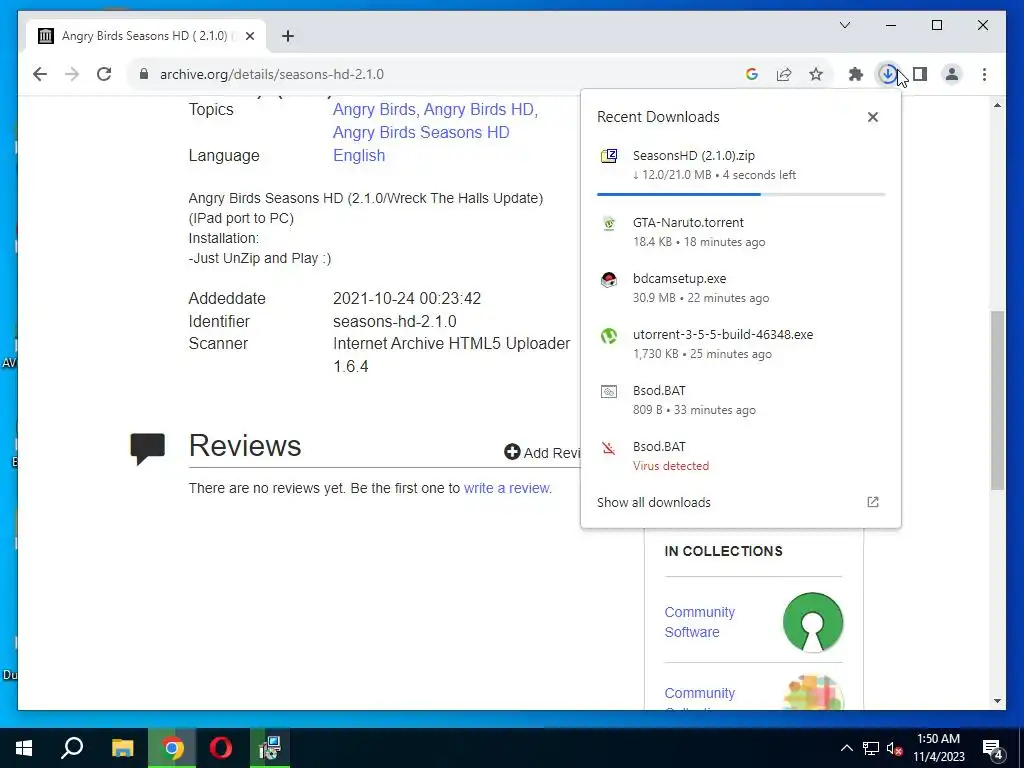Image resolution: width=1024 pixels, height=768 pixels.
Task: Click the scrollbar up arrow
Action: (997, 105)
